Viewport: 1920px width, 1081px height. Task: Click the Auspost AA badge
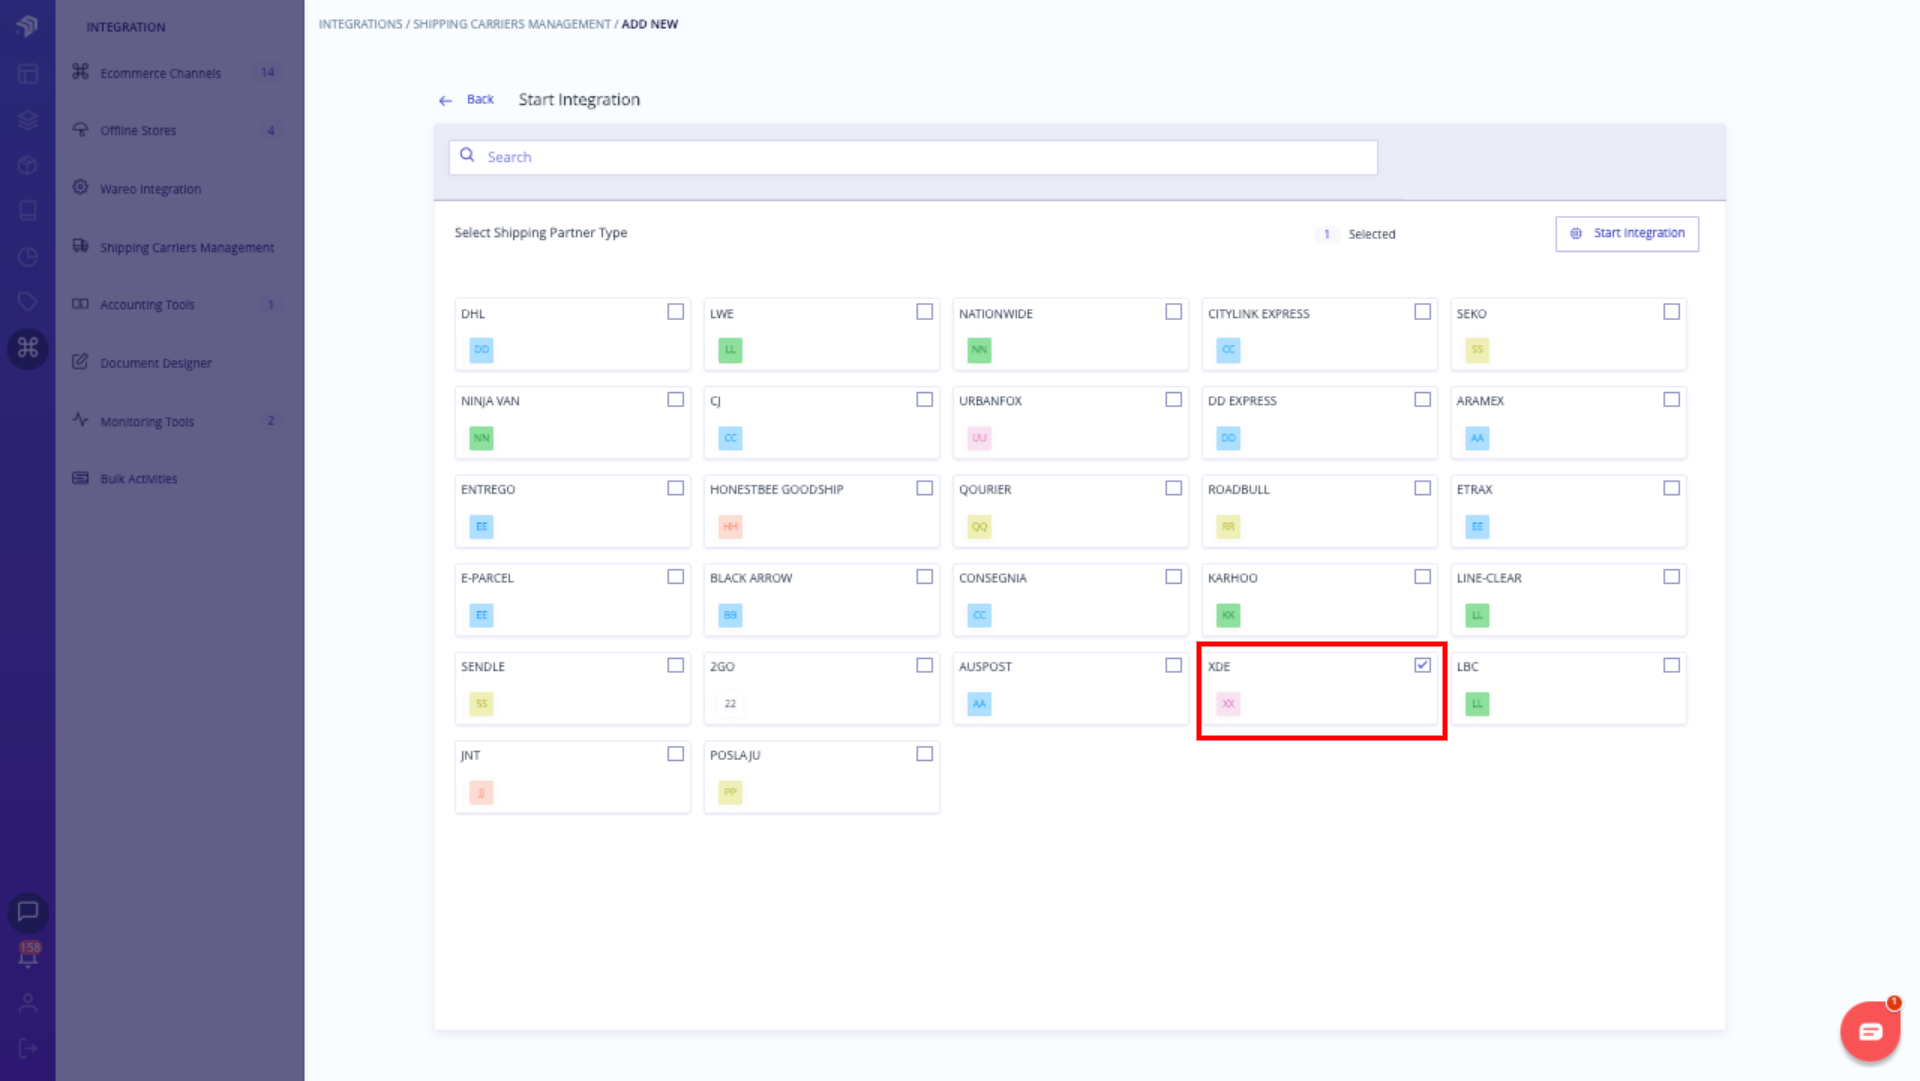point(979,704)
